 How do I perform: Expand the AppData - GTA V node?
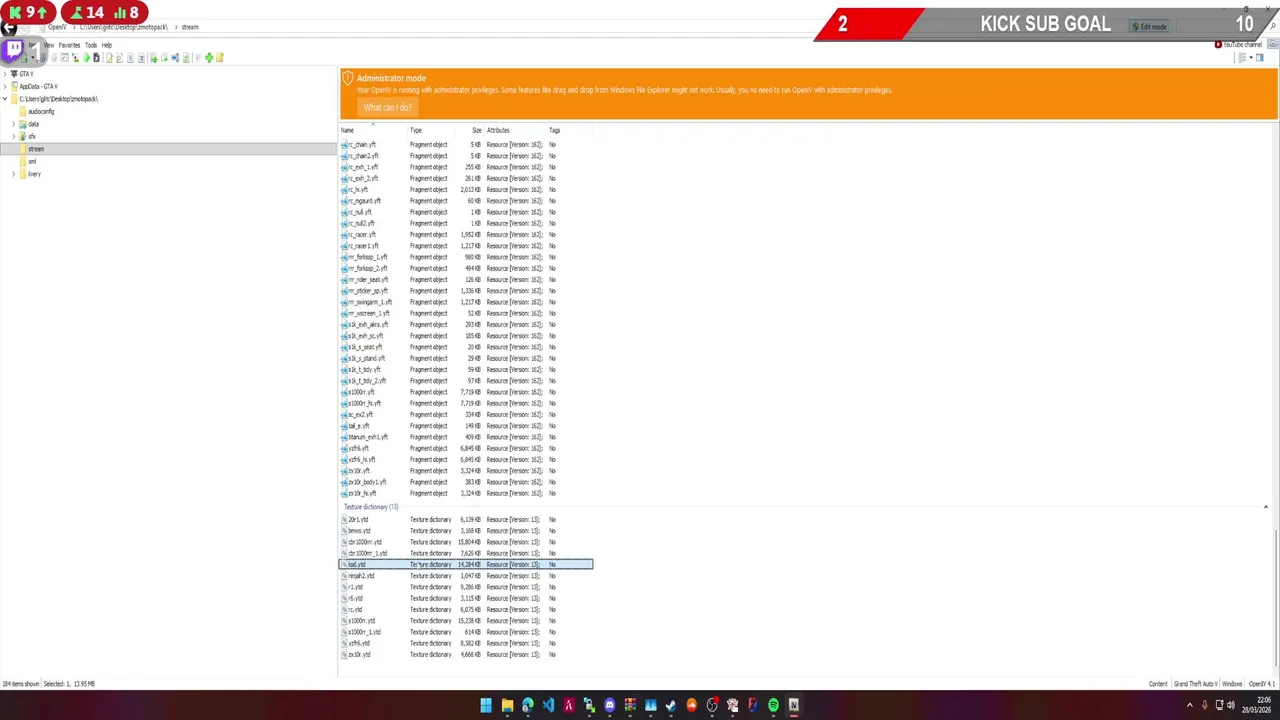coord(5,87)
